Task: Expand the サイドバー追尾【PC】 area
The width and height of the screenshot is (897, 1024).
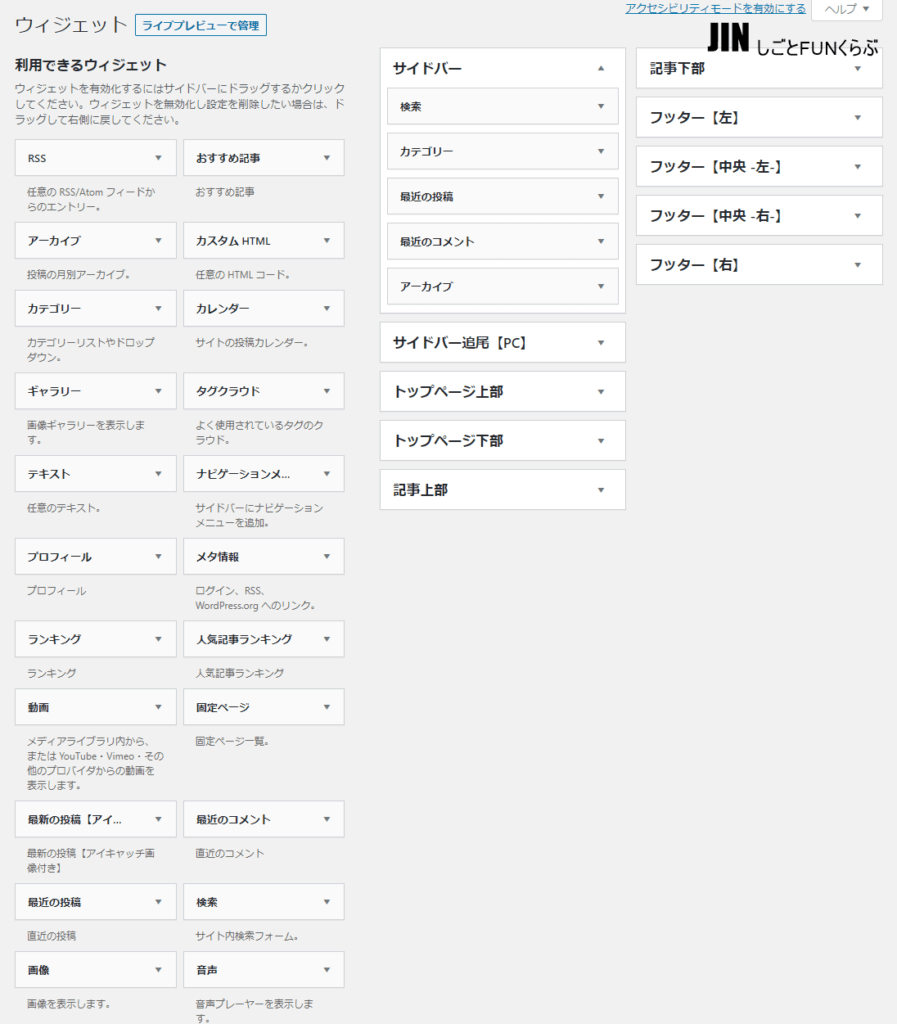Action: 601,342
